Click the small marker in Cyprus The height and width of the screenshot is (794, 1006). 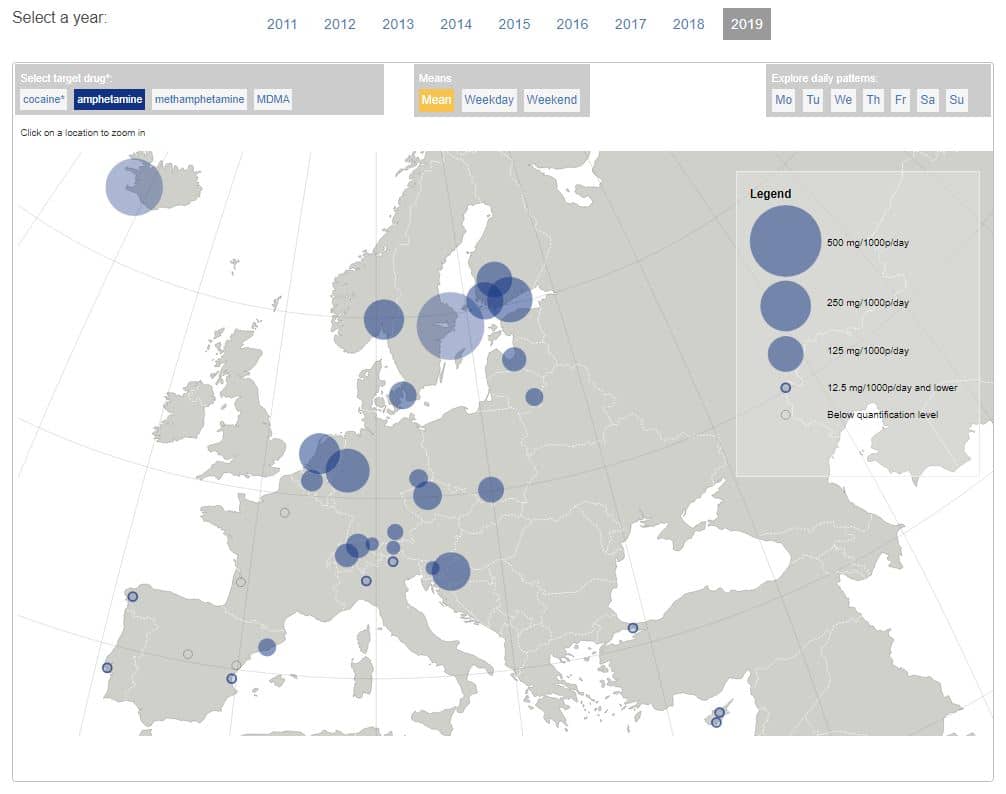pyautogui.click(x=719, y=713)
